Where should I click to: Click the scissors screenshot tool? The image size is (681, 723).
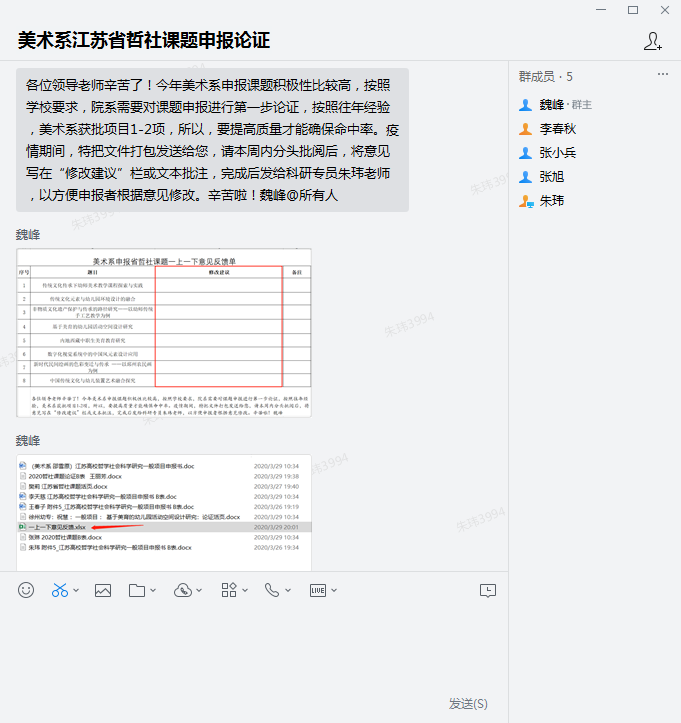(59, 590)
